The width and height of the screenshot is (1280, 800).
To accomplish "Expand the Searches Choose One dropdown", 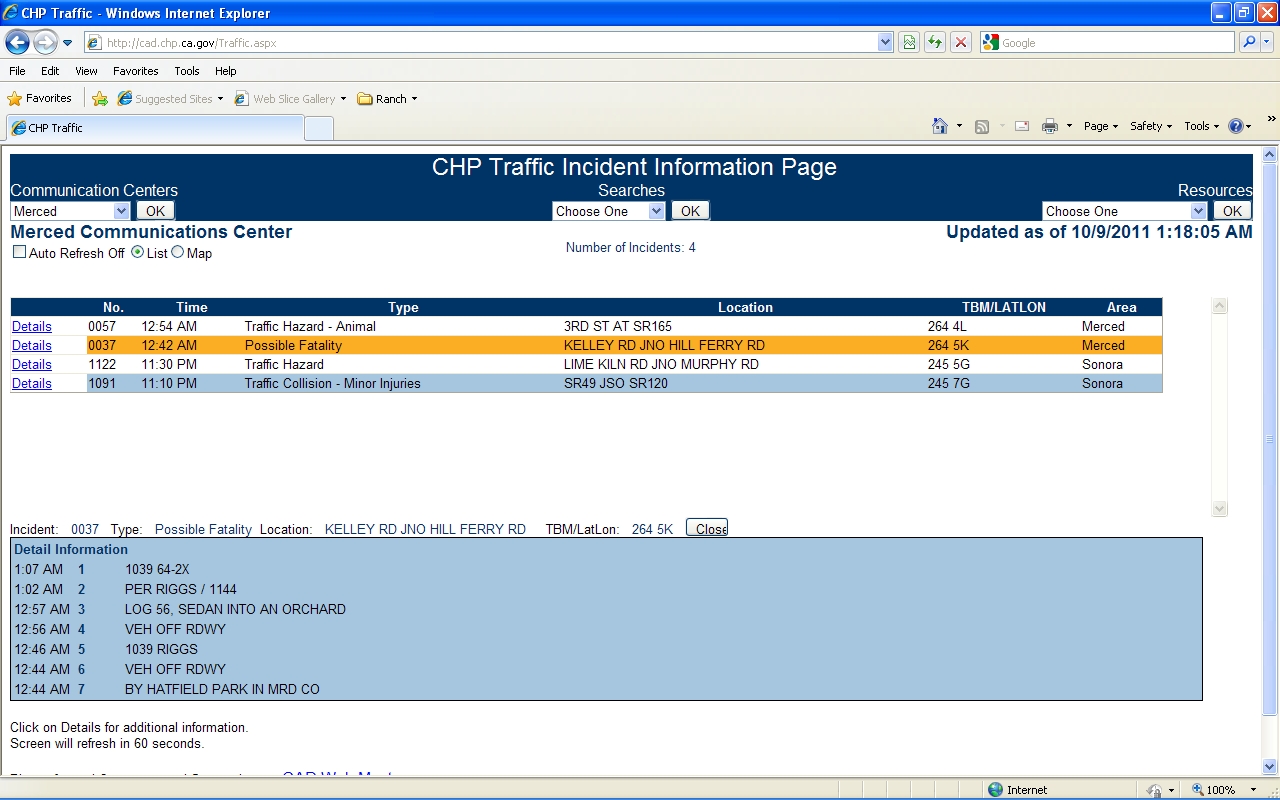I will click(x=656, y=211).
